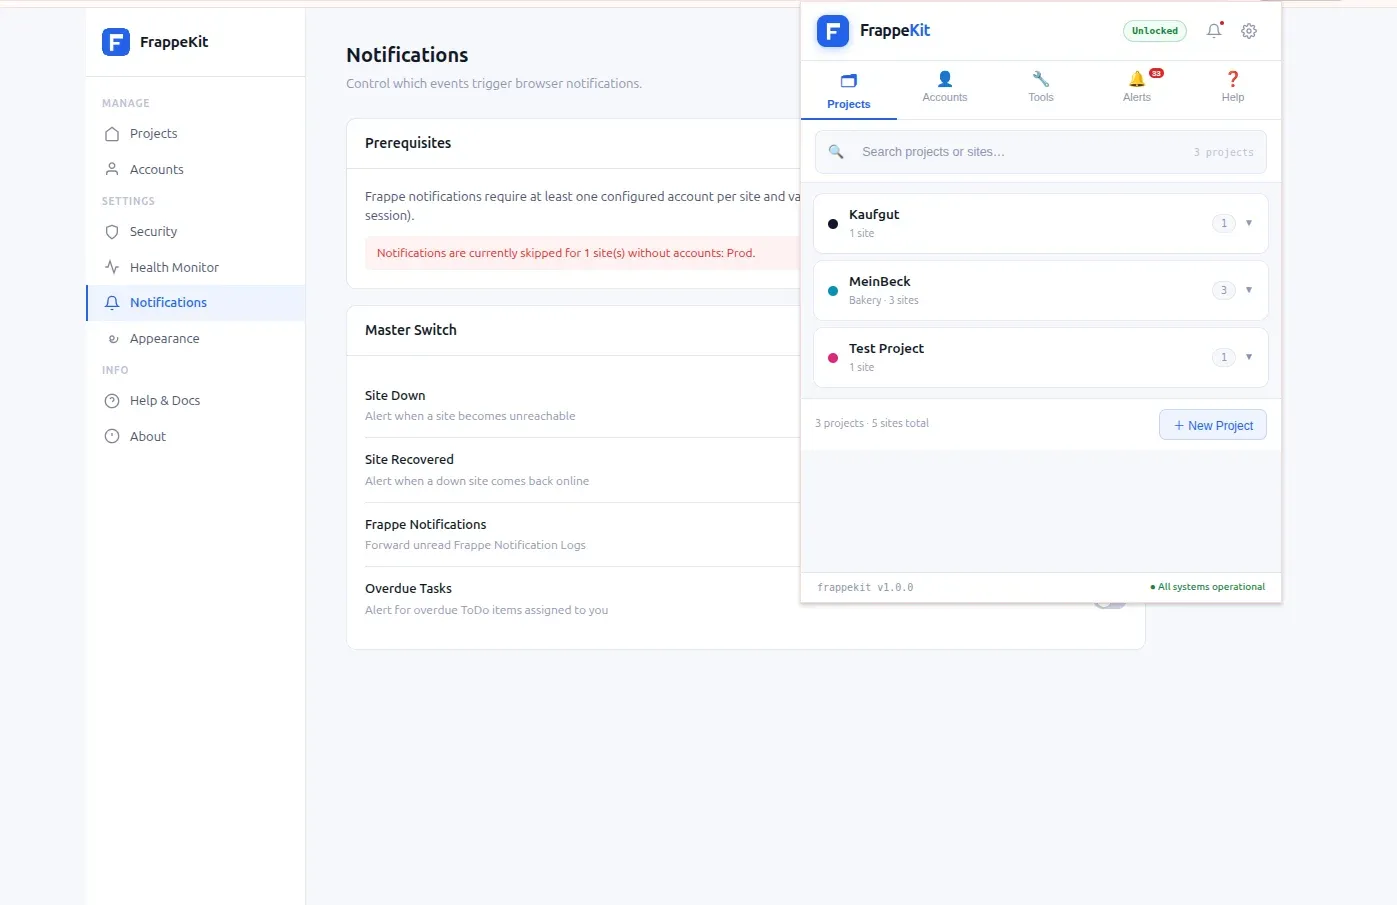Click the Kaufgut black color dot
Screen dimensions: 1397x905
(x=833, y=224)
